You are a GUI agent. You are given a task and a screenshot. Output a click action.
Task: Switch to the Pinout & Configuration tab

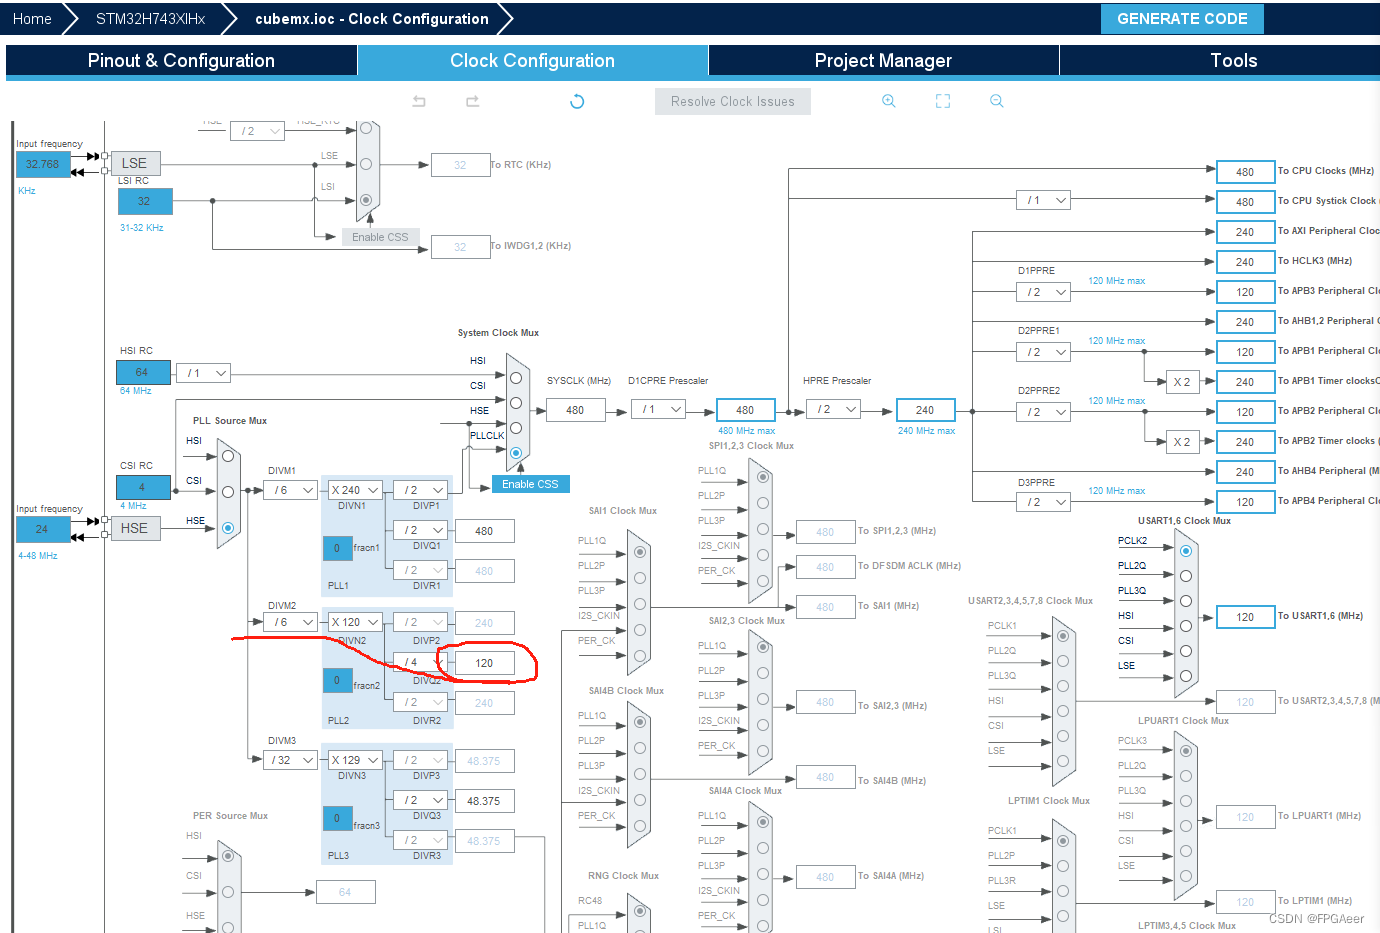[181, 61]
